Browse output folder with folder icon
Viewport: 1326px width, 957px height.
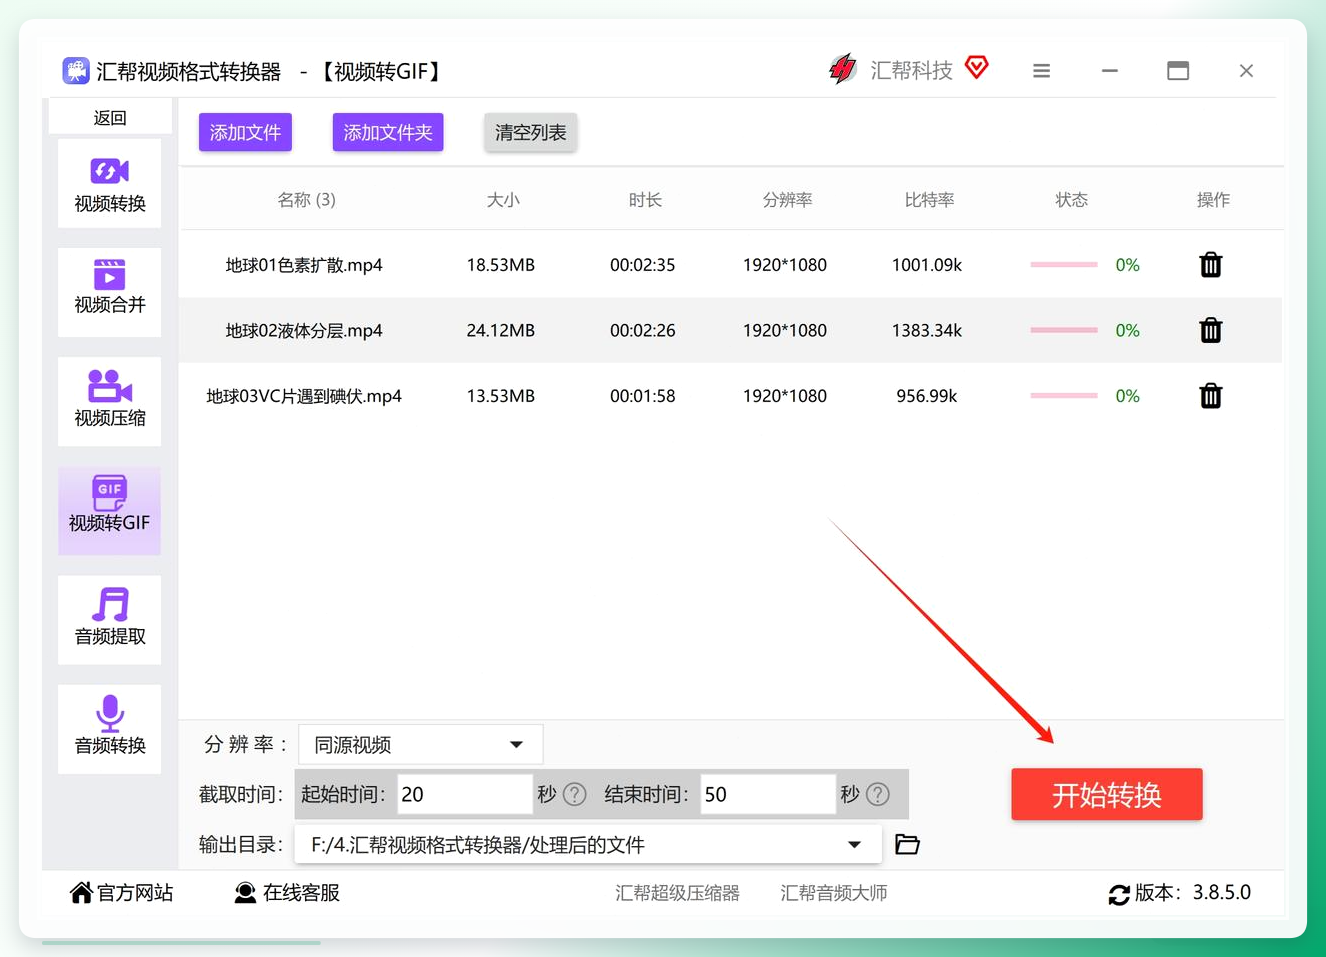click(x=907, y=844)
